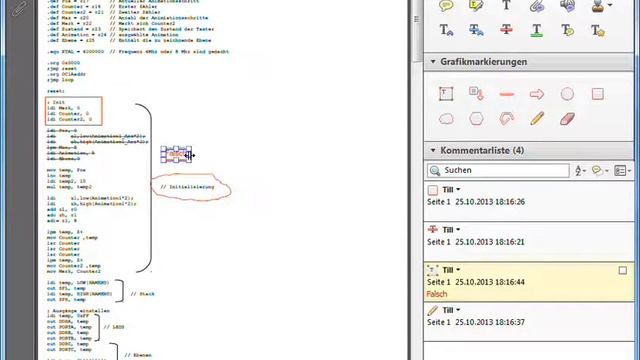
Task: Select the connected lines tool
Action: tap(507, 119)
